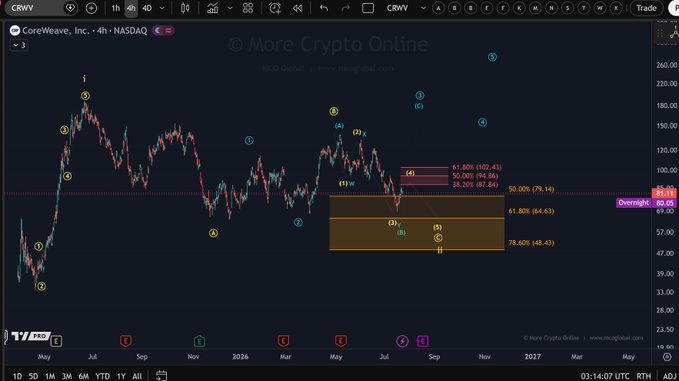Screen dimensions: 679x381
Task: Open the purple upcoming earnings E marker
Action: coord(423,341)
